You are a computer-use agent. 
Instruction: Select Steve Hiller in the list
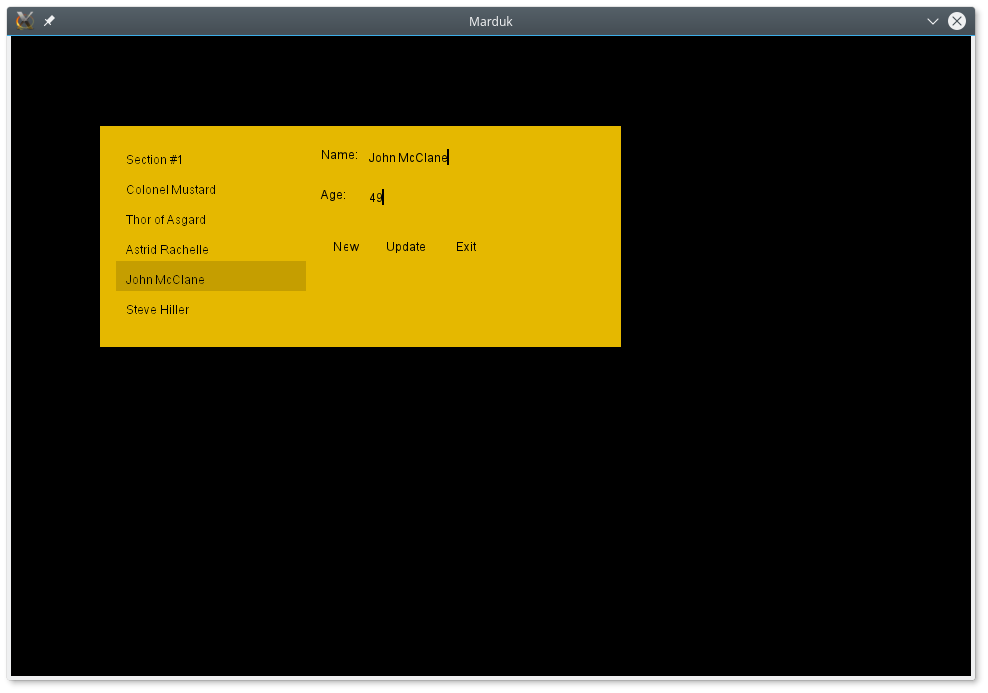click(158, 310)
